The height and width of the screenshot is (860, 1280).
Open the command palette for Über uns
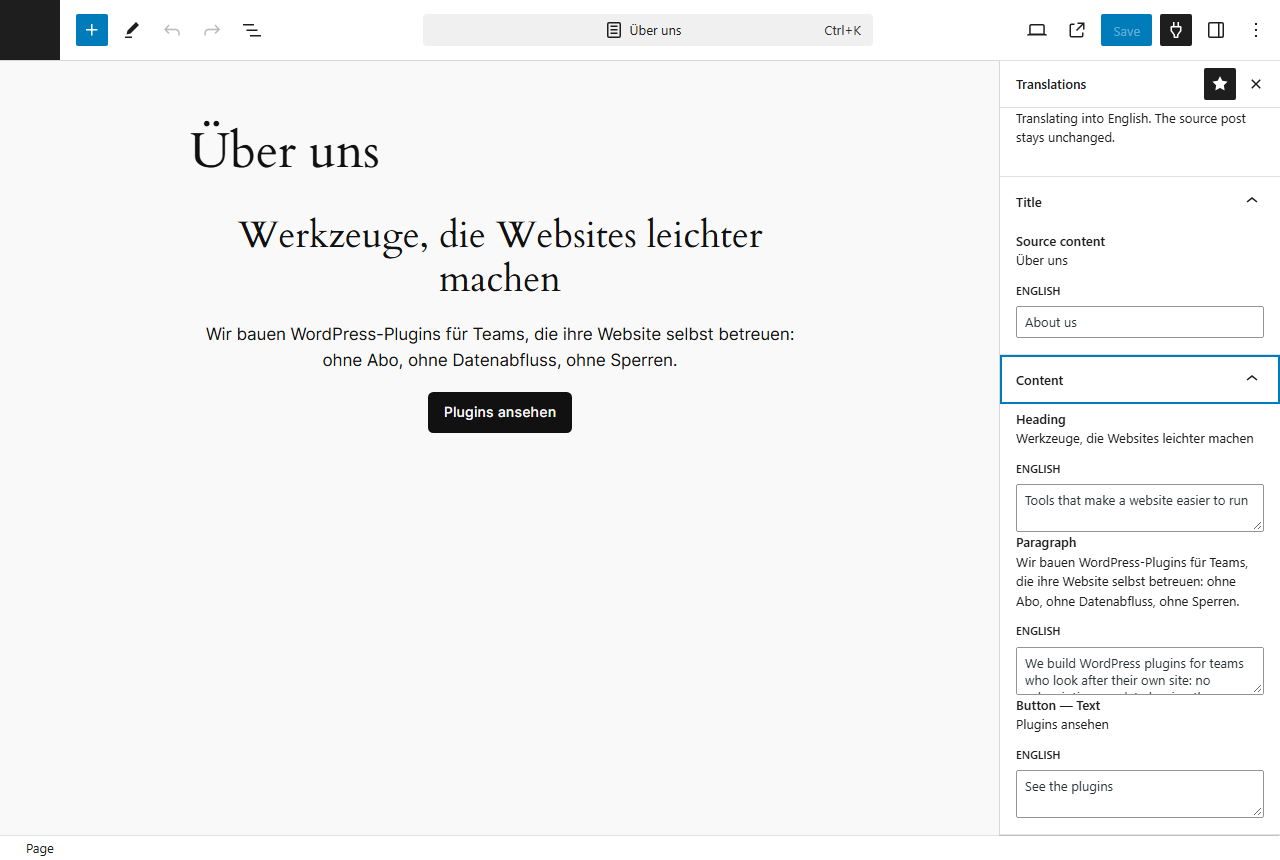(648, 30)
